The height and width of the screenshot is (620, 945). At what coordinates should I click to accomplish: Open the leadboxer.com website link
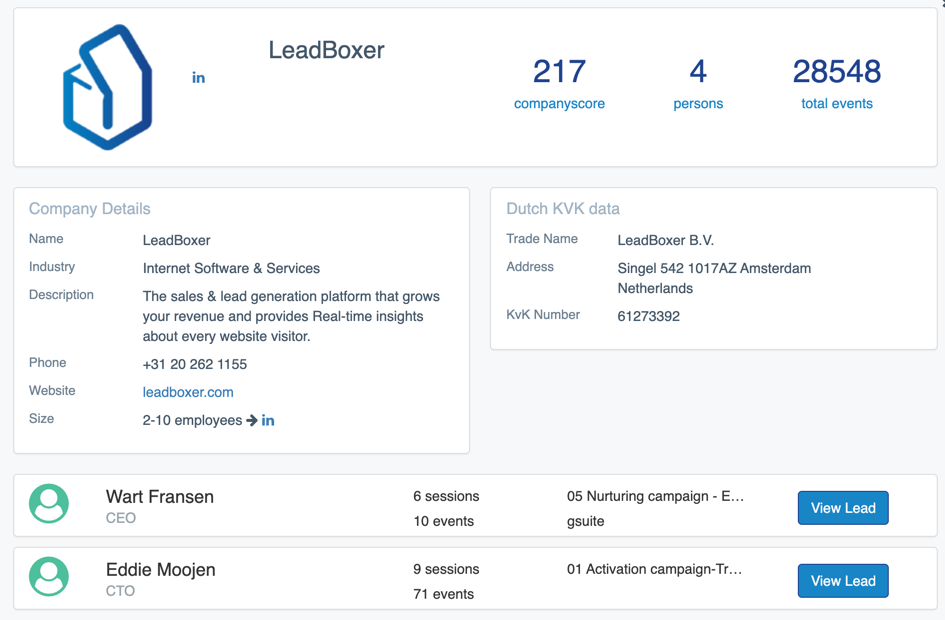pos(188,392)
